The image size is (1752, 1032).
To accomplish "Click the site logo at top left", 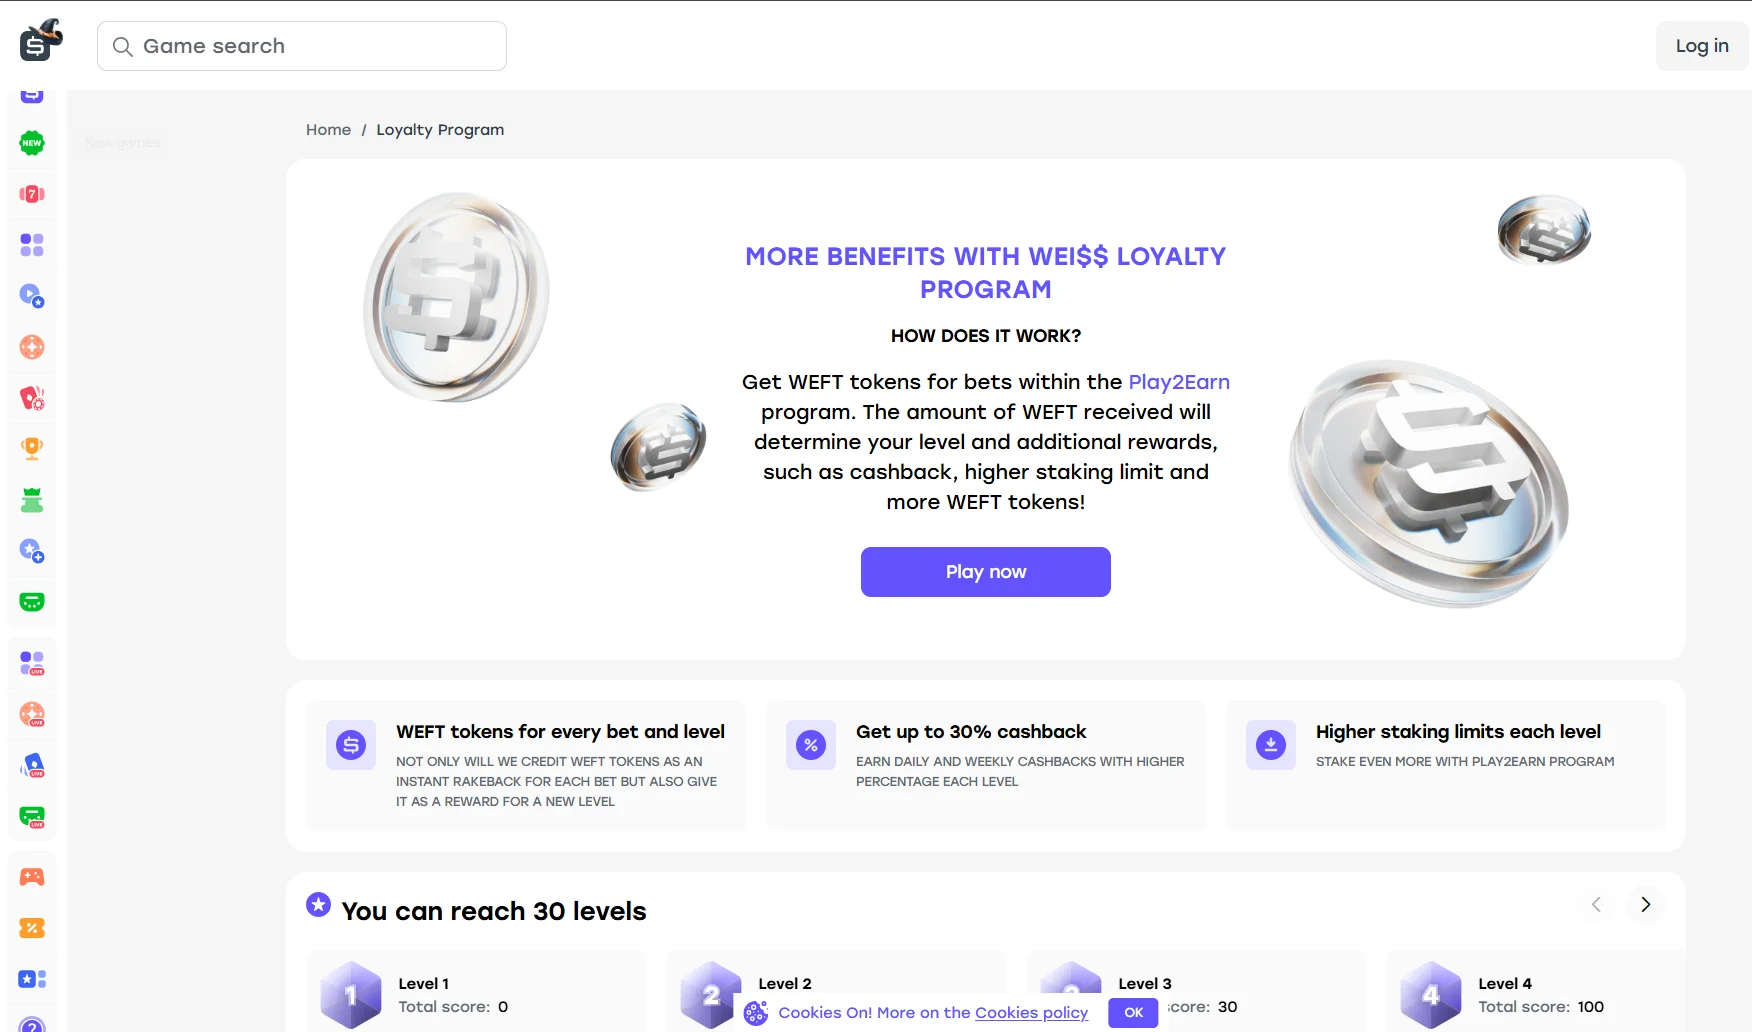I will [x=41, y=40].
